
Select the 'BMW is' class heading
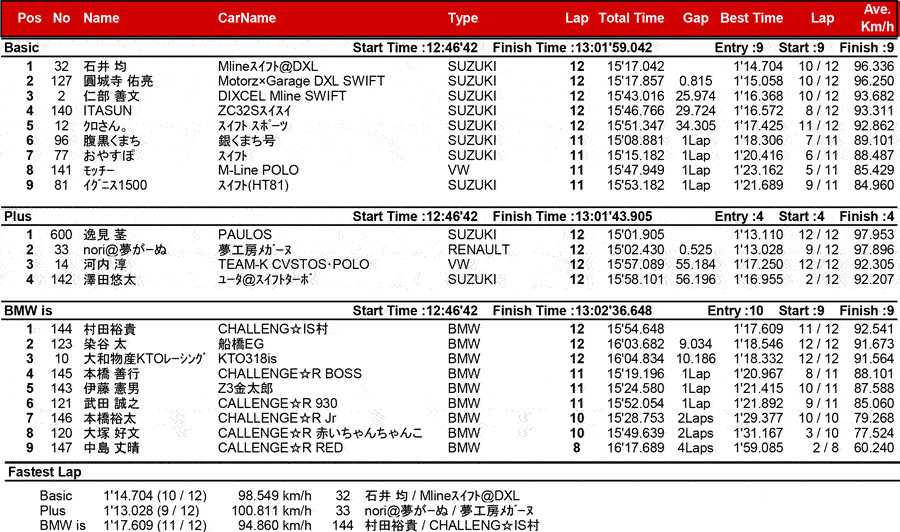point(28,310)
